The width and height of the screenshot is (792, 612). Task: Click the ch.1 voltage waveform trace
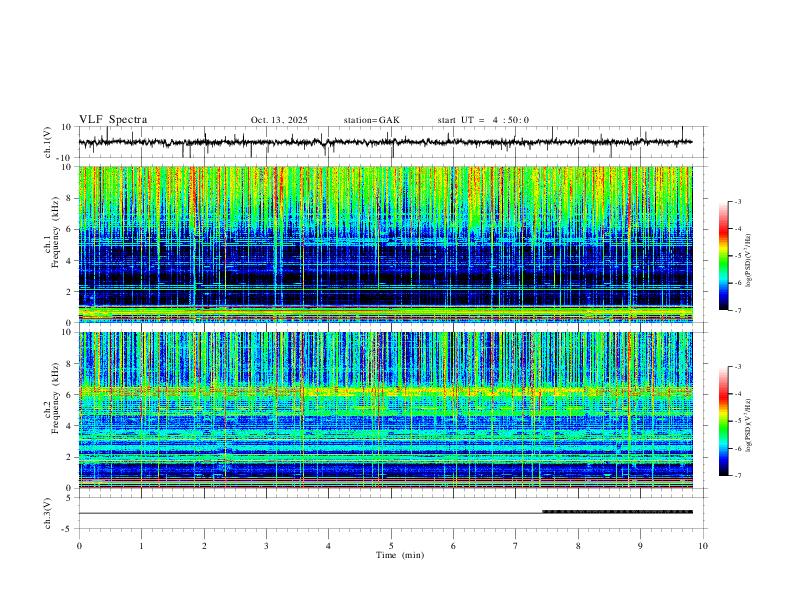point(385,142)
